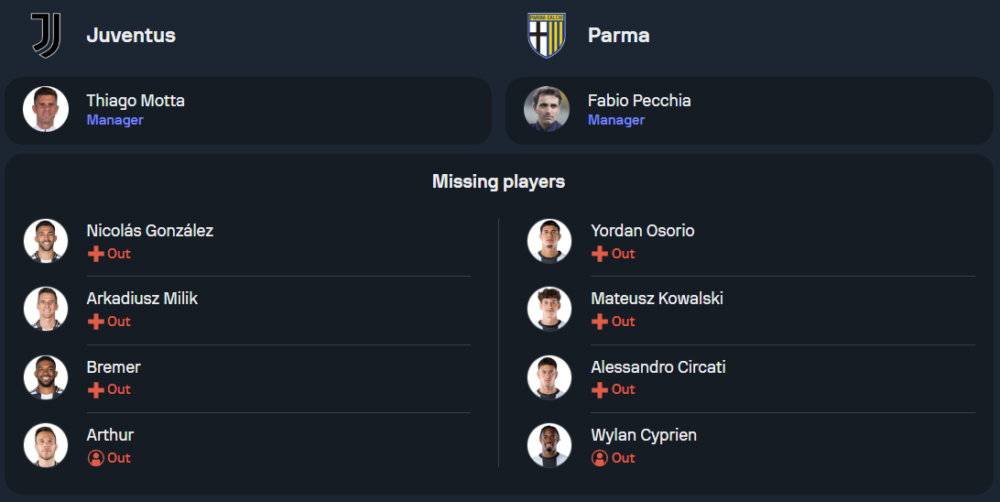The image size is (1000, 502).
Task: Click the Parma club crest icon
Action: (547, 35)
